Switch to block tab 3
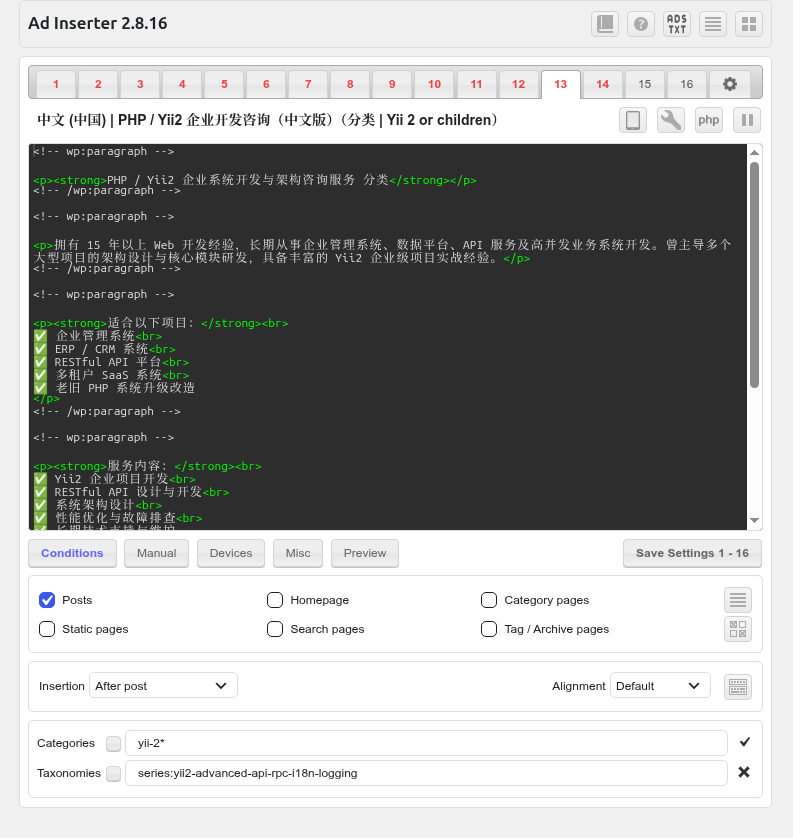793x838 pixels. [x=140, y=84]
